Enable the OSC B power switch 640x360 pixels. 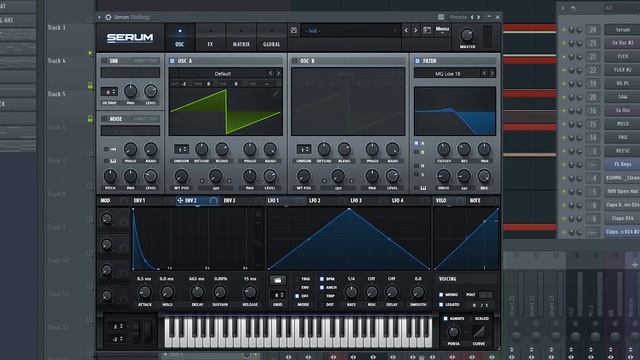coord(294,61)
